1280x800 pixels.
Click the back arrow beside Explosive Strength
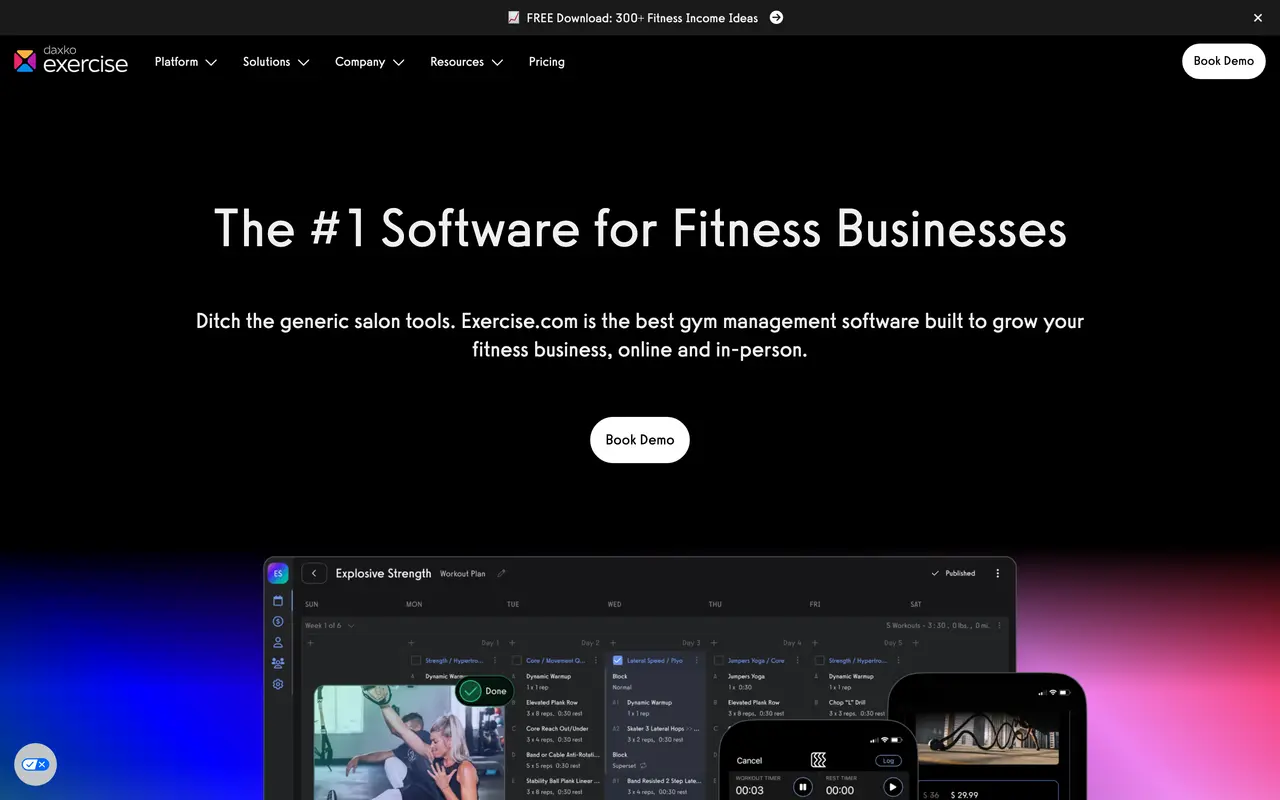[x=314, y=573]
